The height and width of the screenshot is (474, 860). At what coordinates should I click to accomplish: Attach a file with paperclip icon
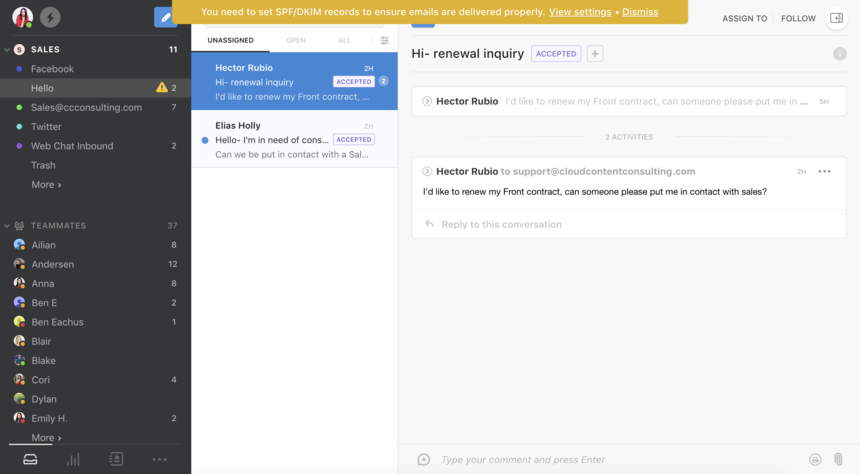click(x=839, y=460)
